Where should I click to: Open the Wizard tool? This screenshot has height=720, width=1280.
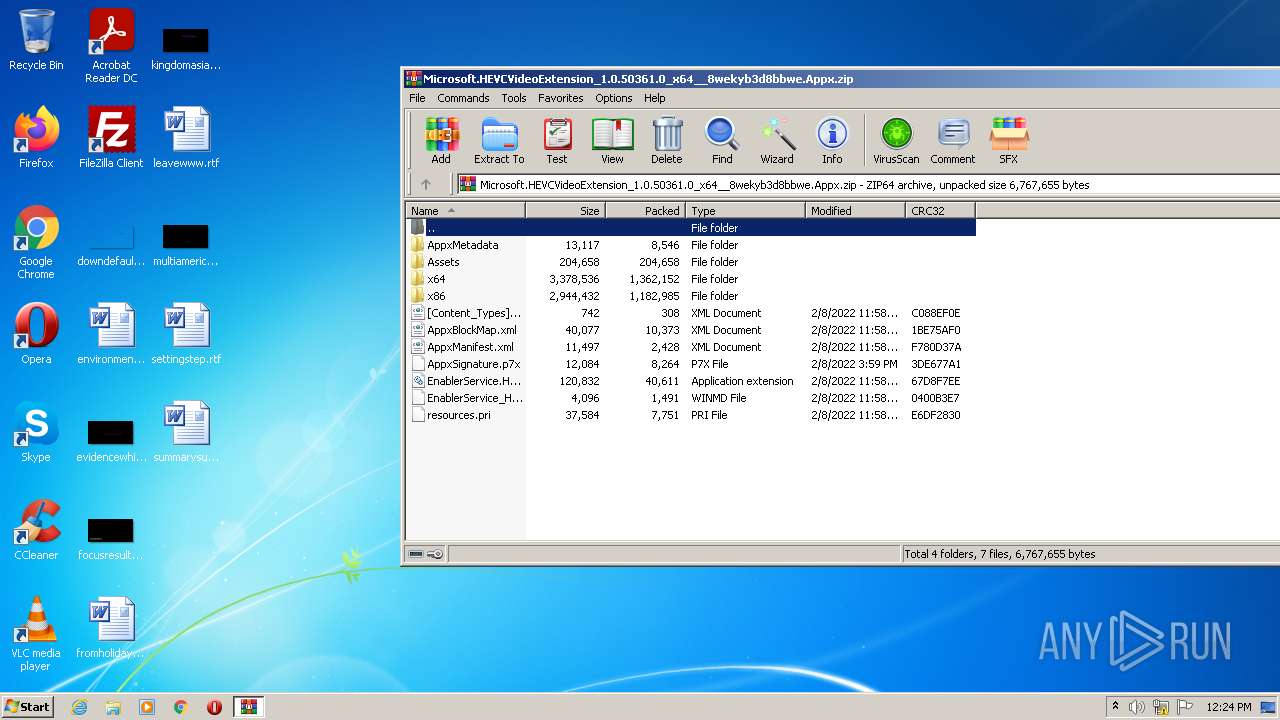pos(777,141)
